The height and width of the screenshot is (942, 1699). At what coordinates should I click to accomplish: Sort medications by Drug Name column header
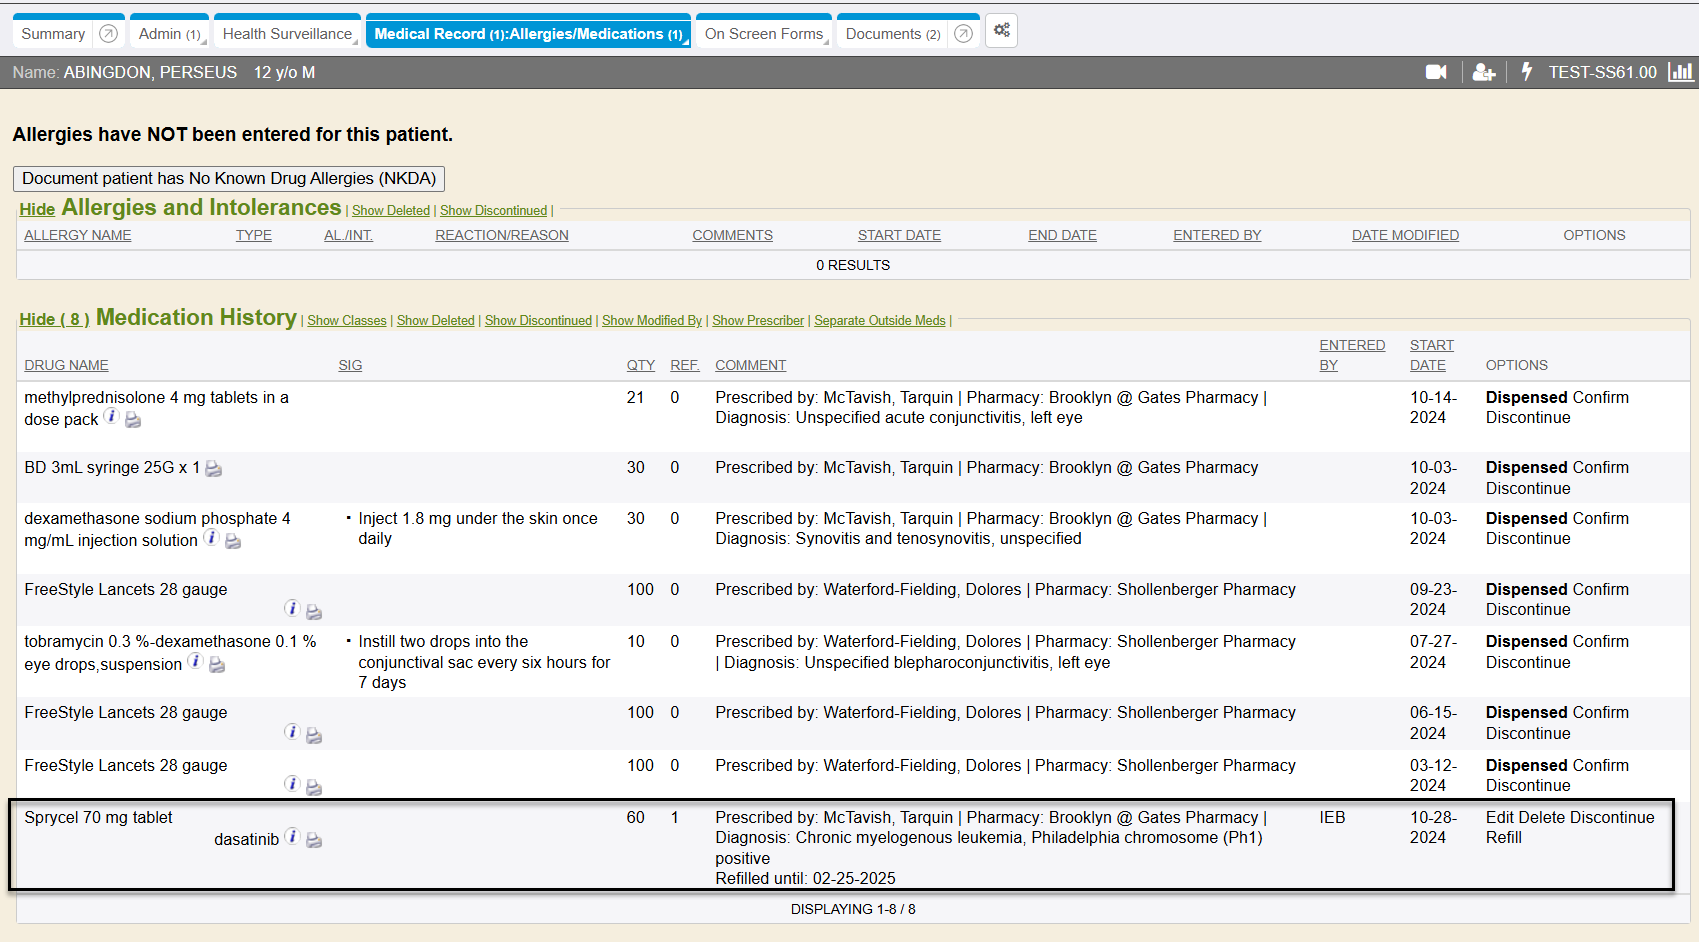click(x=66, y=365)
